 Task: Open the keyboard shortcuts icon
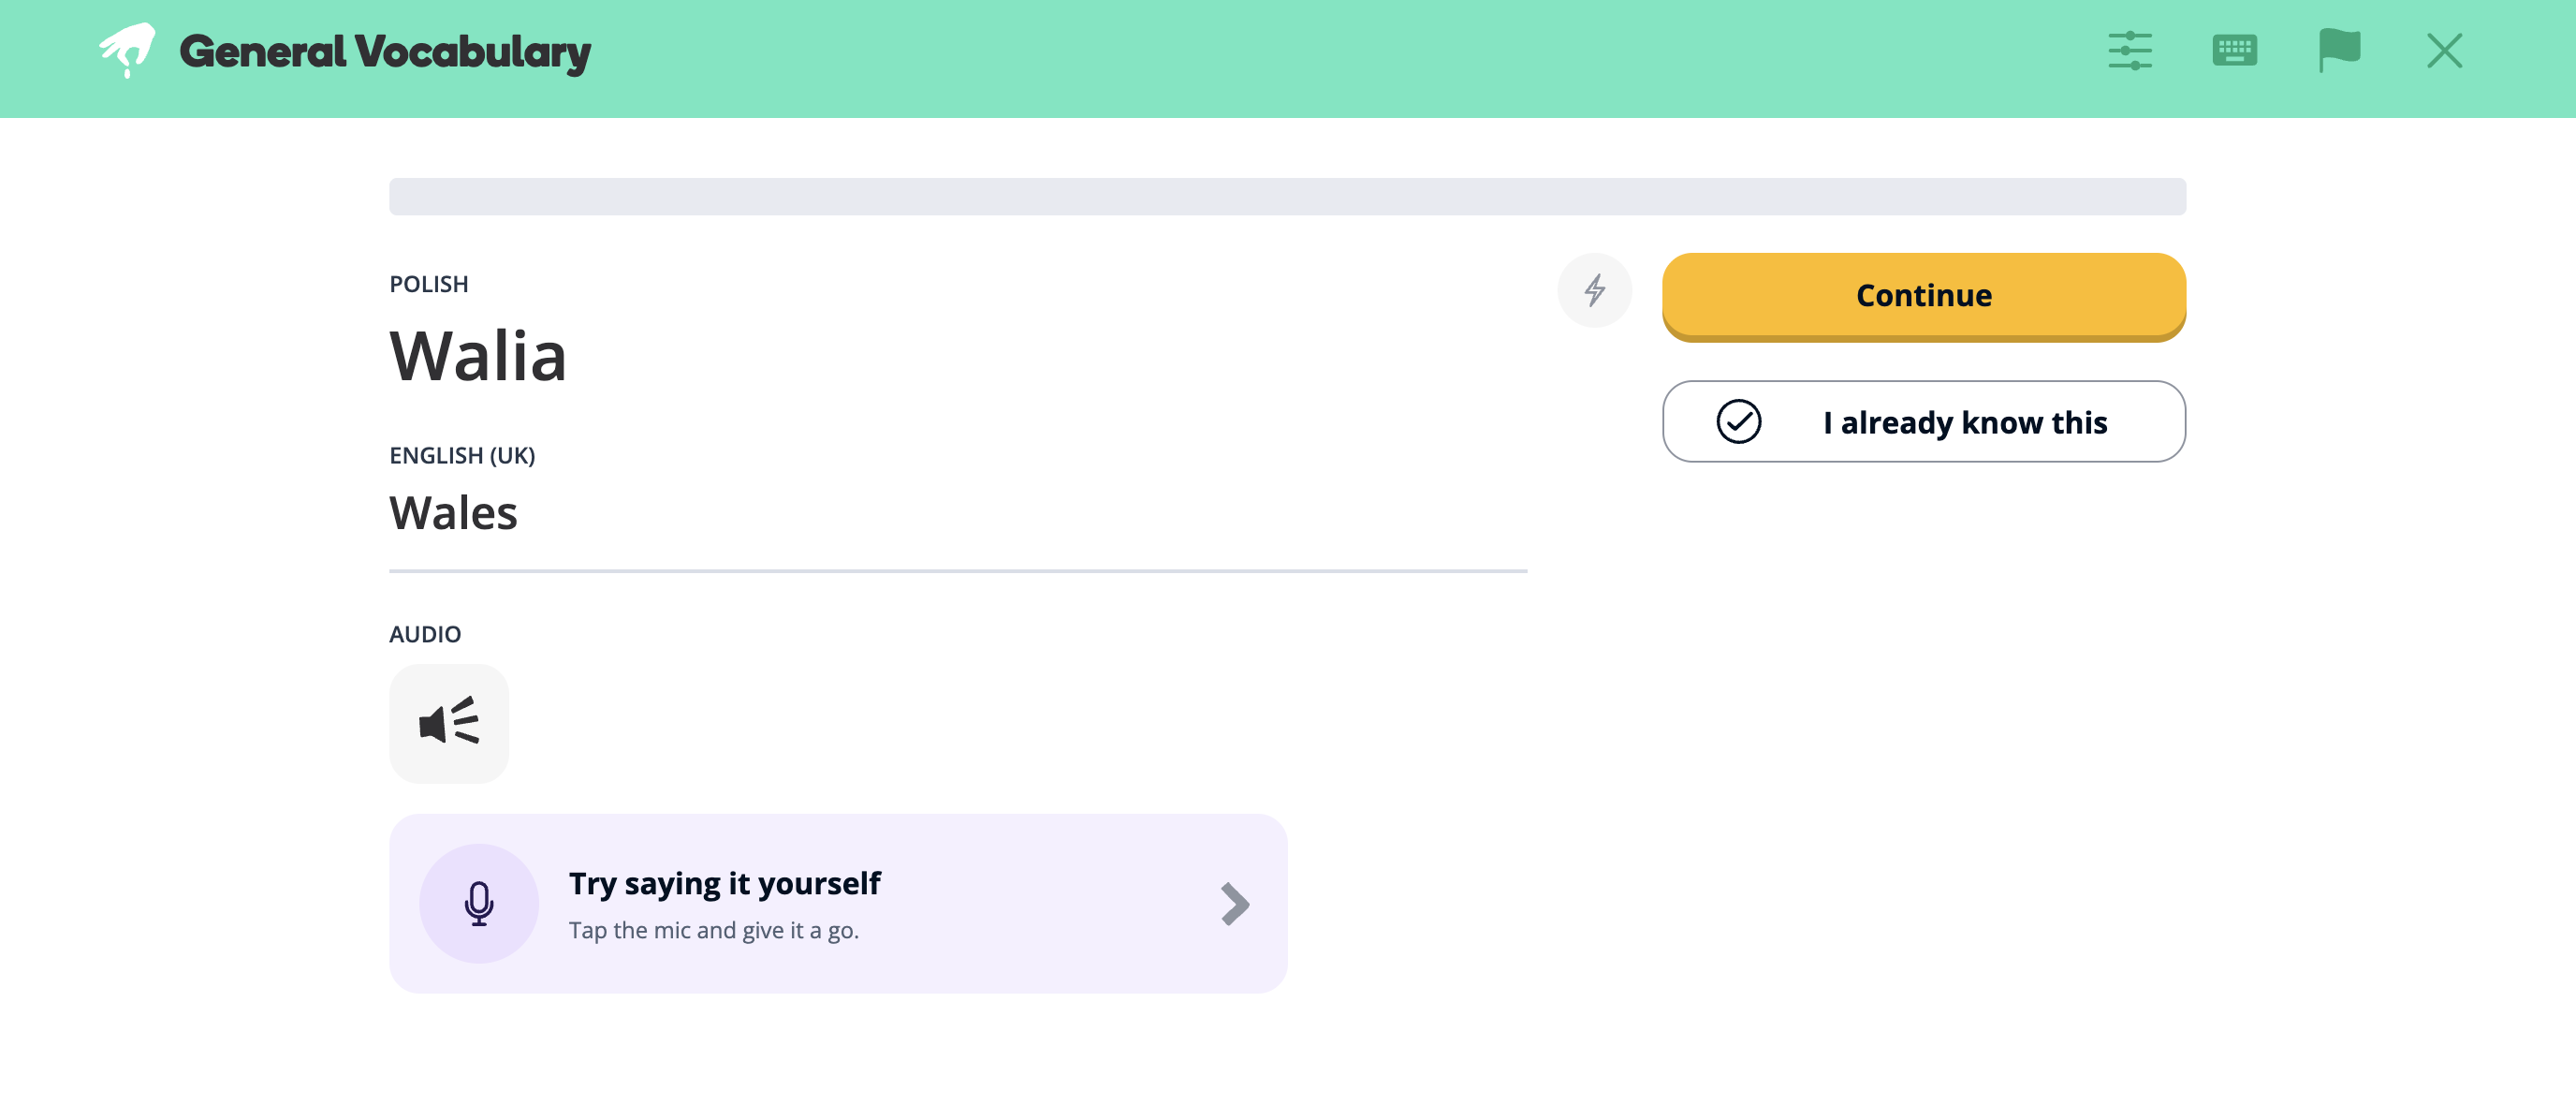pos(2234,51)
